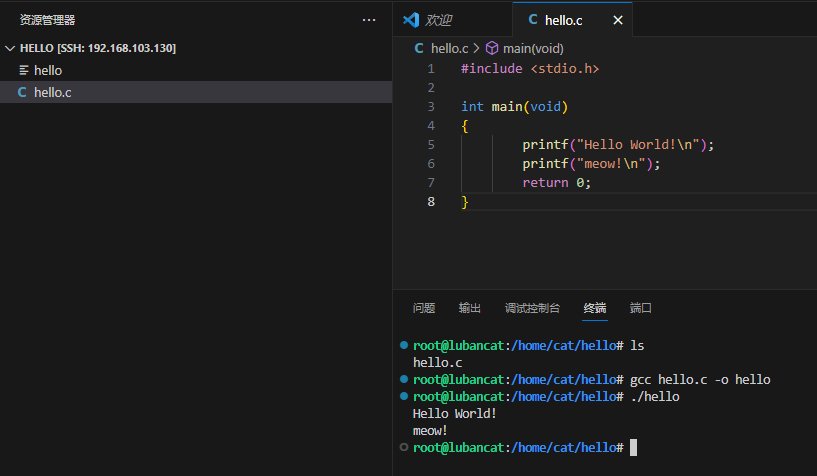Click the opening brace on line 4
The width and height of the screenshot is (817, 476).
coord(465,126)
